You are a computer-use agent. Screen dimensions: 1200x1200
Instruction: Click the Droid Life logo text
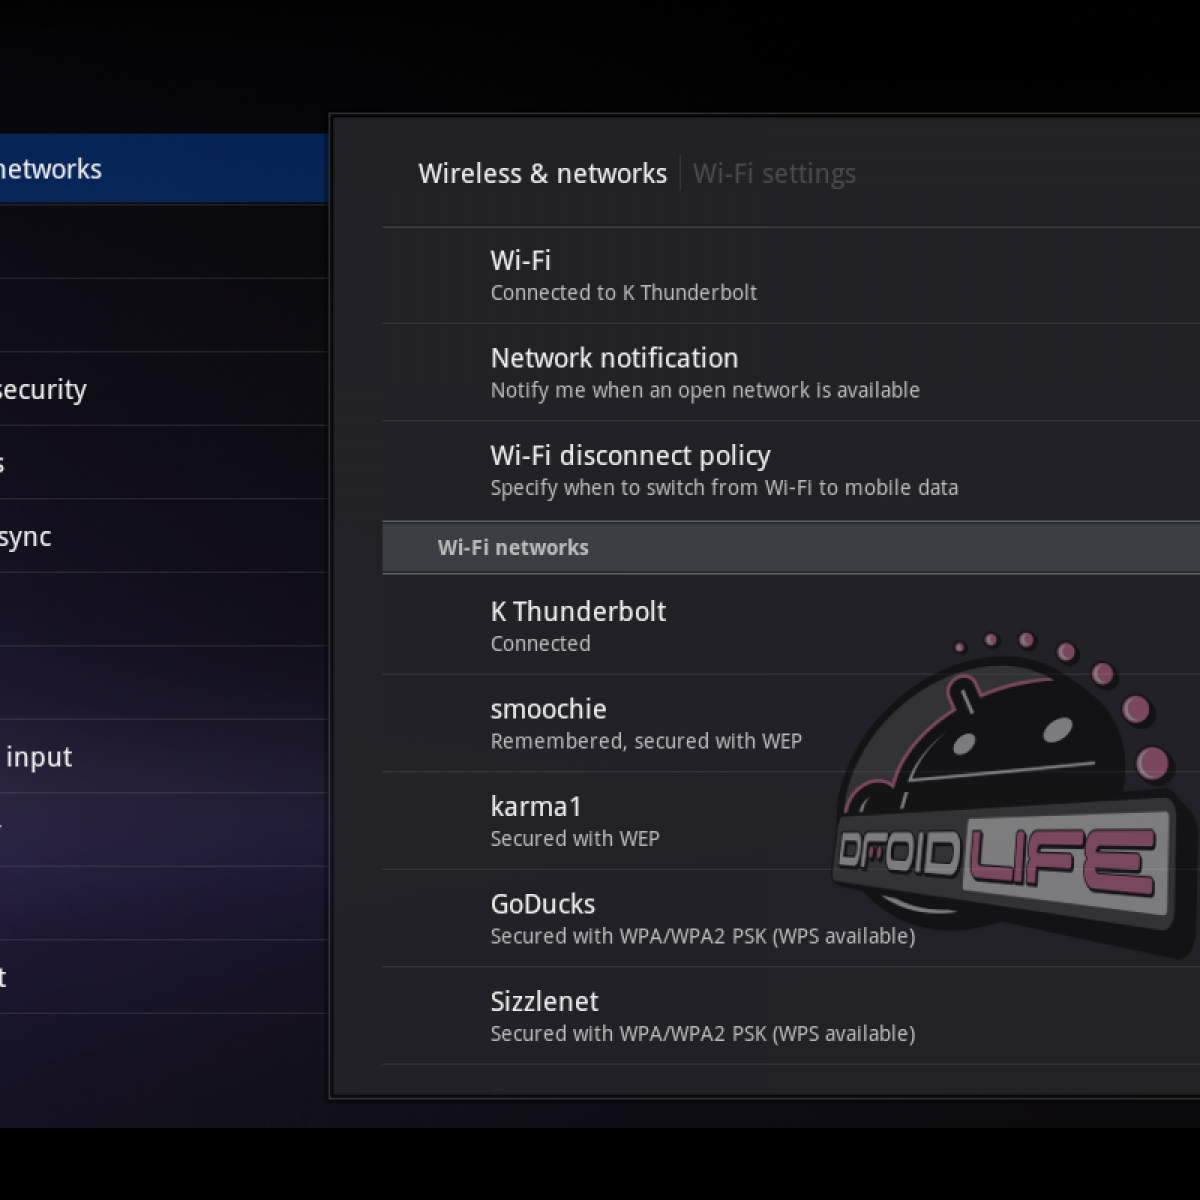coord(1000,857)
